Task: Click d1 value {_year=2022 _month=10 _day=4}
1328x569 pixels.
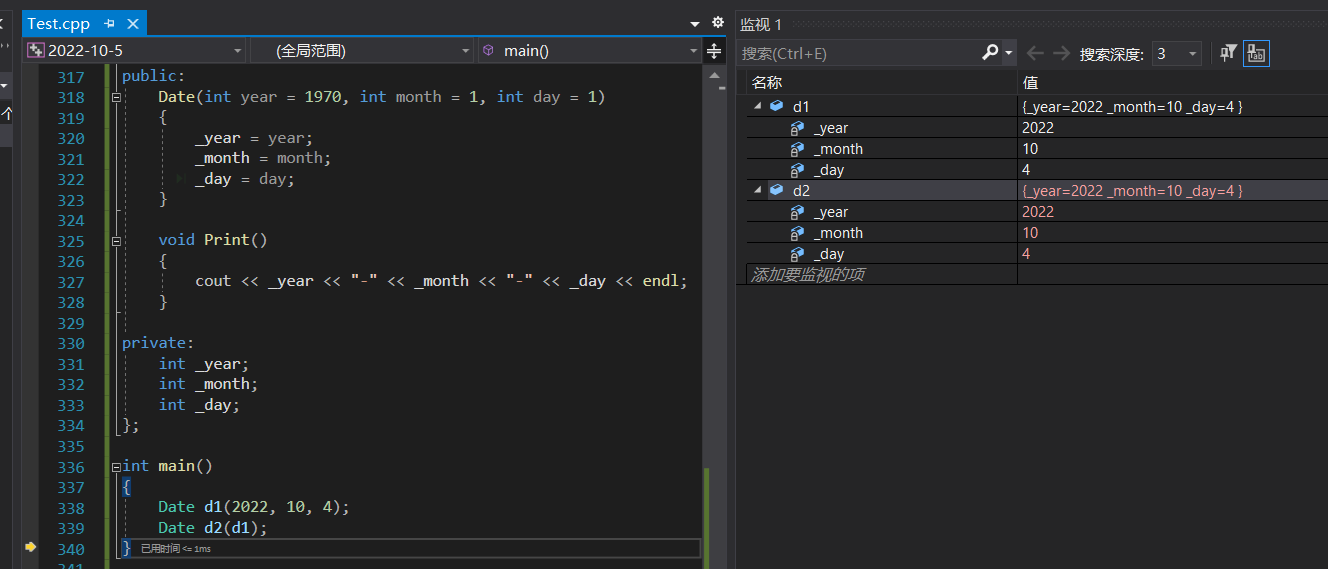Action: tap(1132, 106)
